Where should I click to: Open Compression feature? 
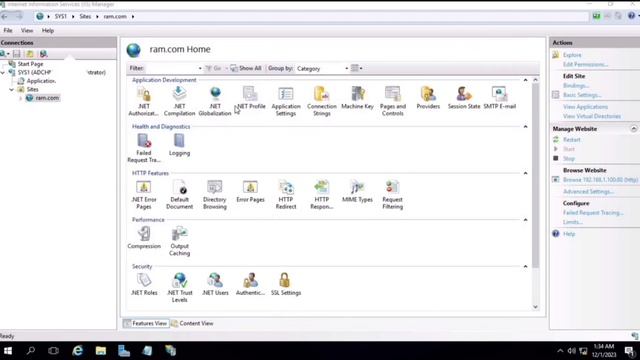(144, 238)
